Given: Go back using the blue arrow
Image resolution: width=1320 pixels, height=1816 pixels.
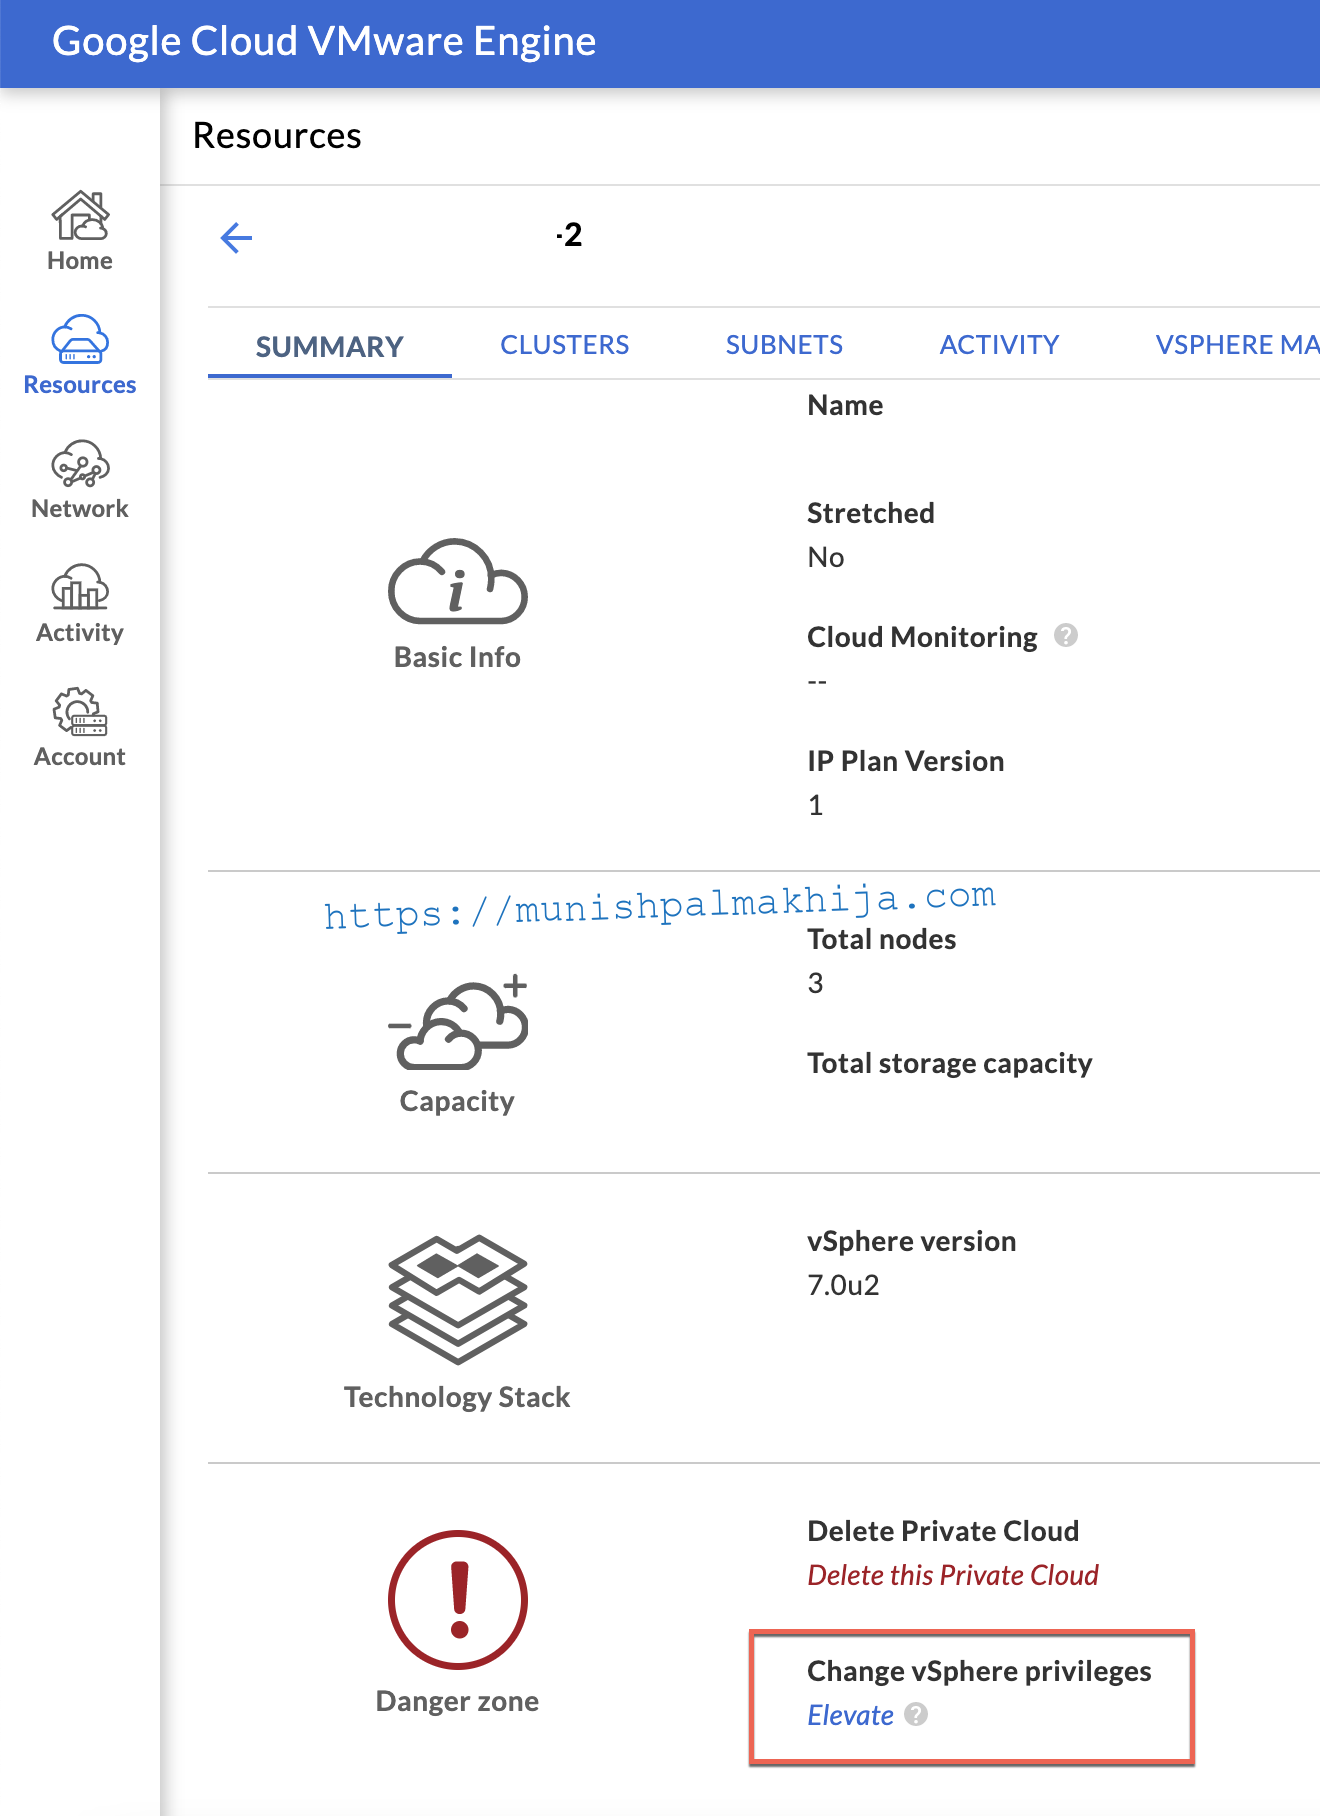Looking at the screenshot, I should pyautogui.click(x=236, y=238).
